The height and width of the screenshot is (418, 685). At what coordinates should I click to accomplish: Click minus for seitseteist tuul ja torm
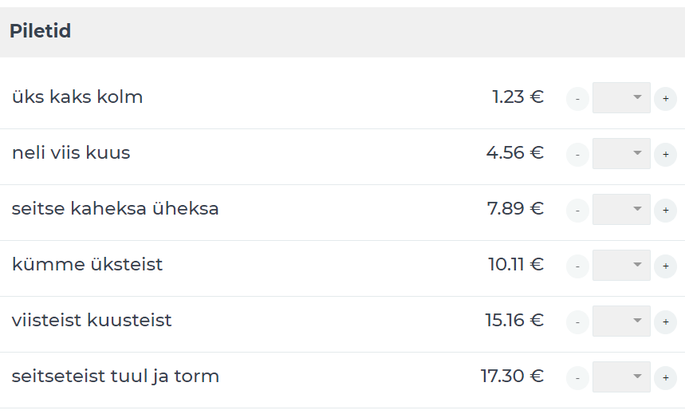point(578,378)
